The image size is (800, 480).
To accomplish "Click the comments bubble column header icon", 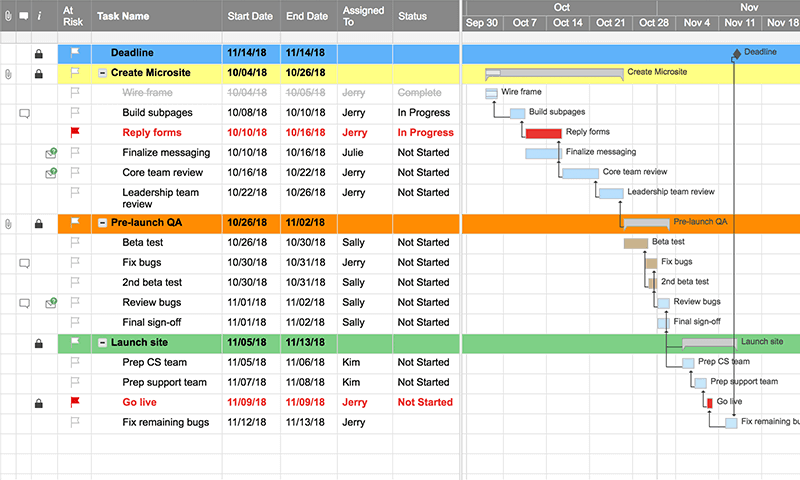I will pyautogui.click(x=24, y=16).
